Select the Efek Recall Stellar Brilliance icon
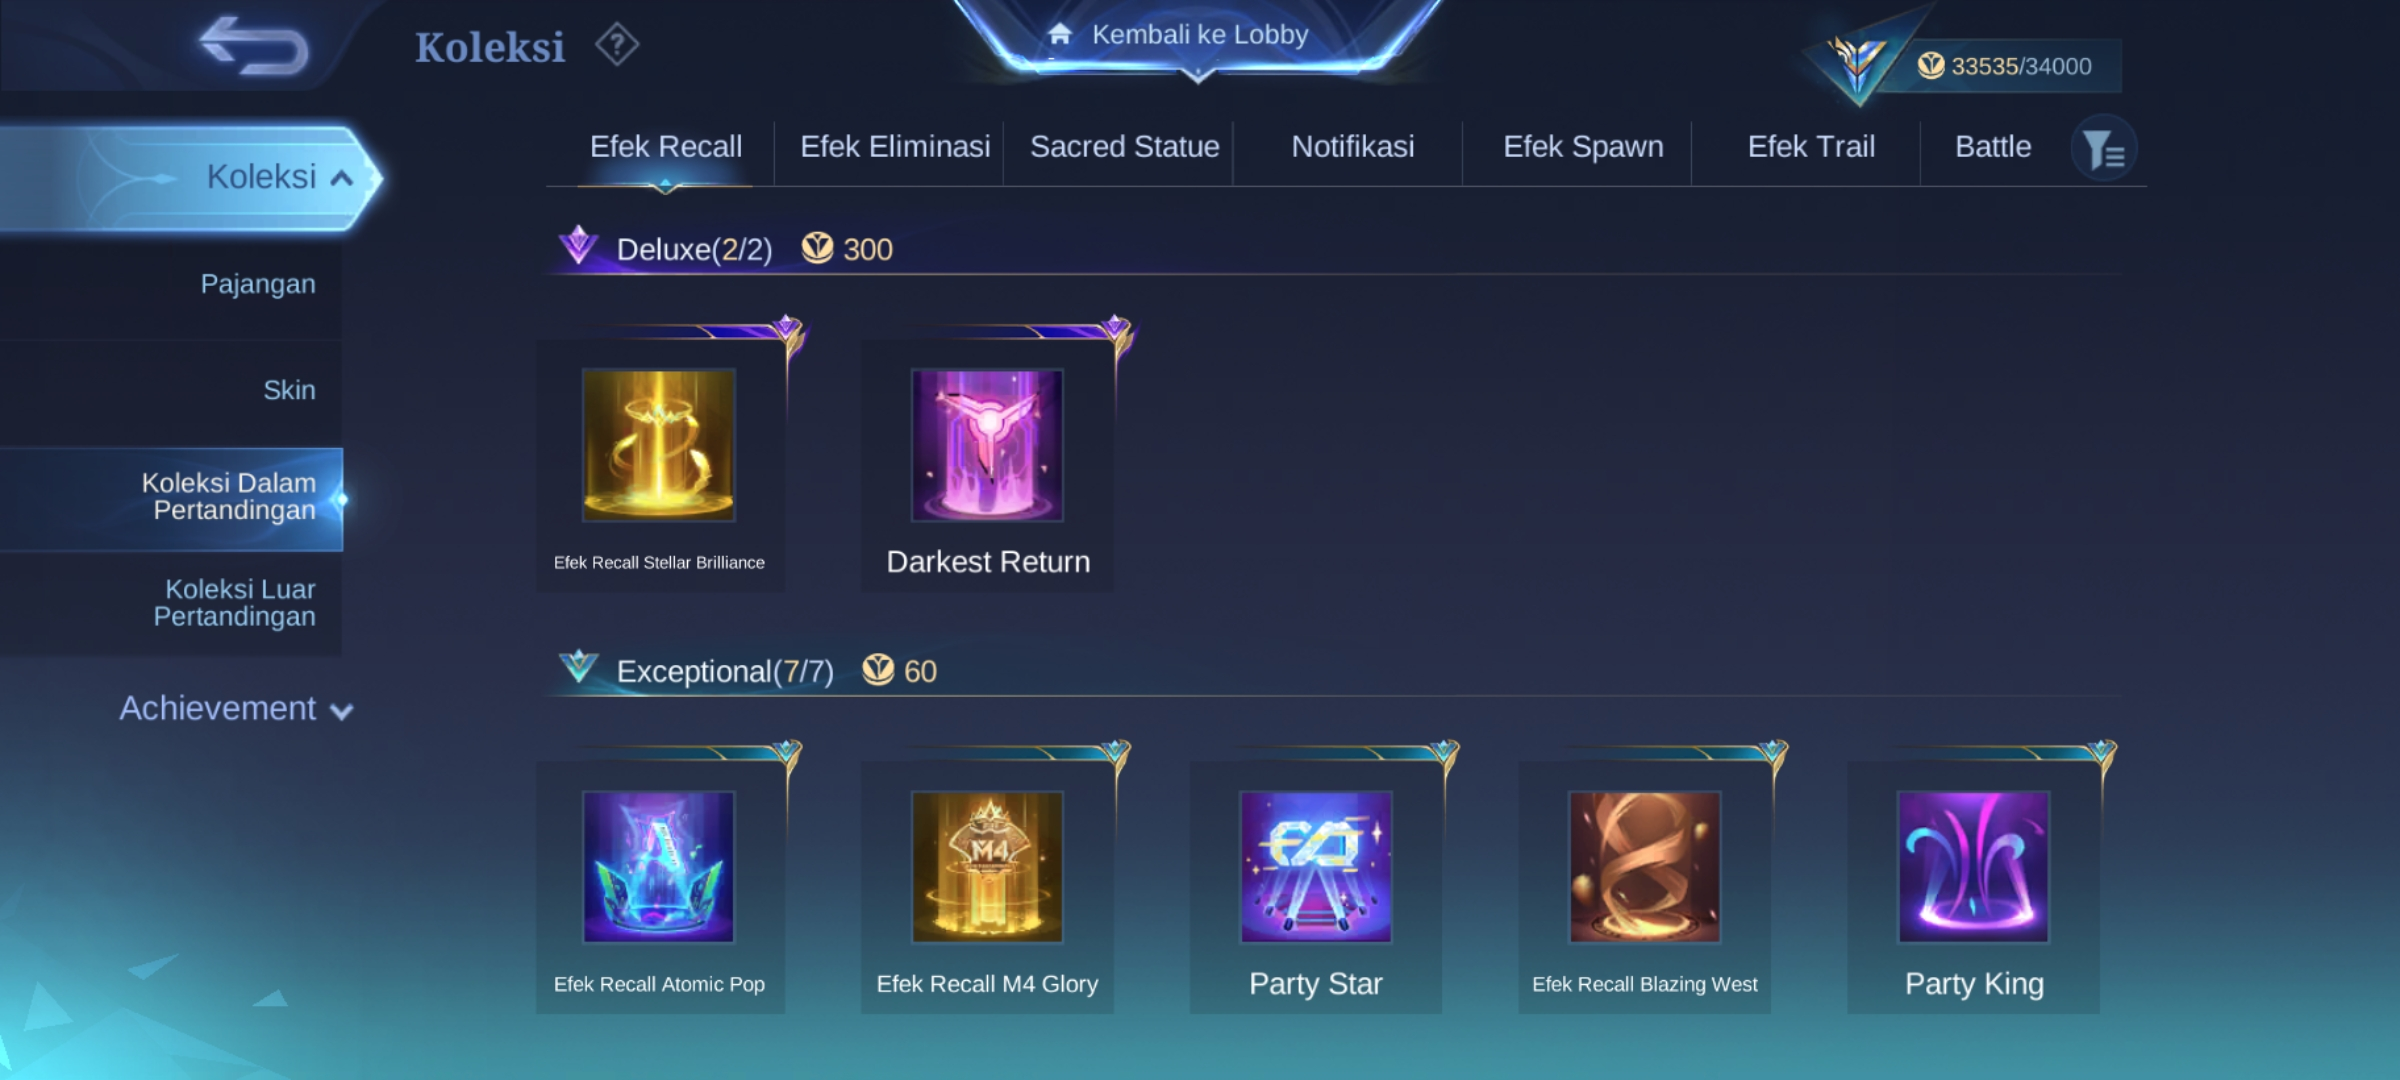Screen dimensions: 2400x1080 click(659, 445)
